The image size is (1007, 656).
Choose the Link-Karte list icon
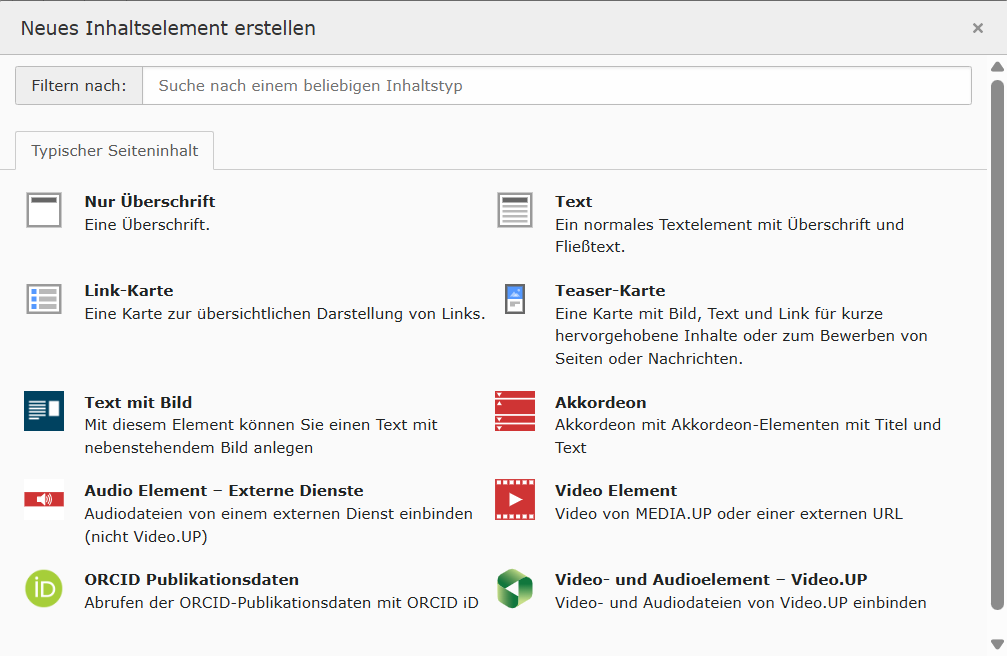(43, 299)
